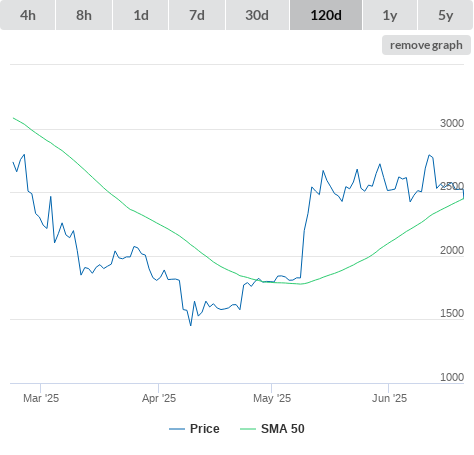The height and width of the screenshot is (455, 474).
Task: Switch chart to 1y range
Action: coord(390,15)
